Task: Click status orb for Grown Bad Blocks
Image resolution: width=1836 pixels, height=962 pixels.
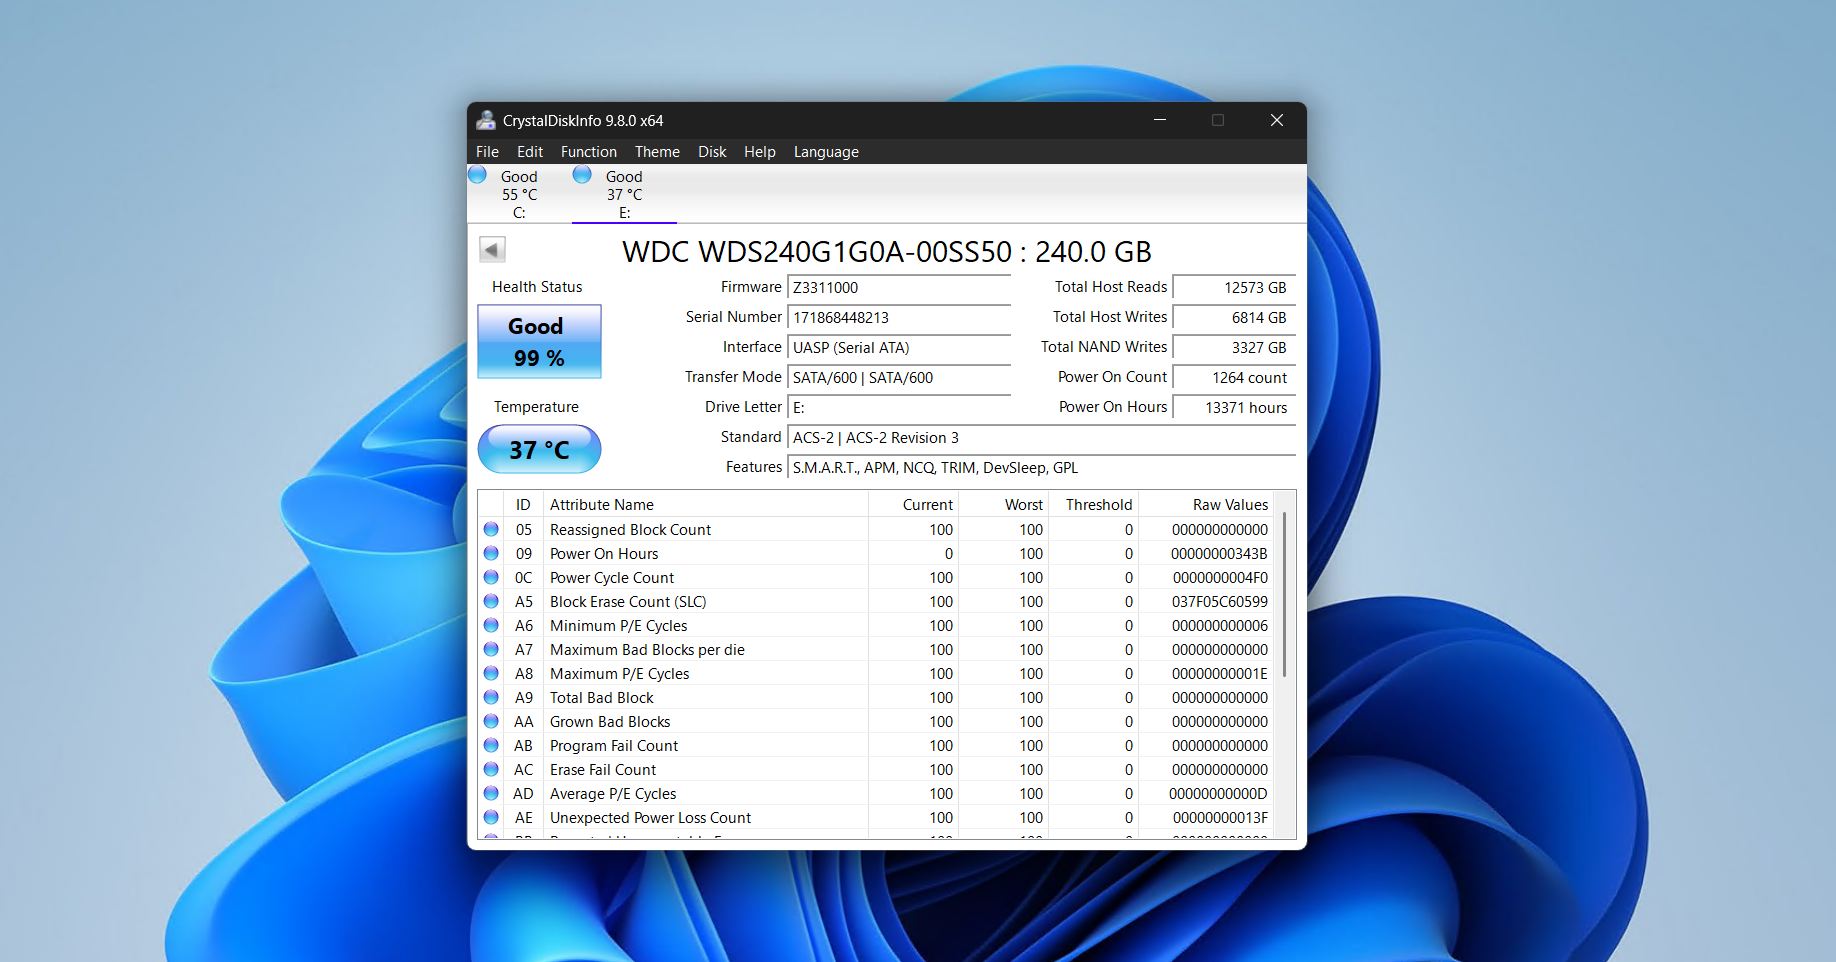Action: coord(491,721)
